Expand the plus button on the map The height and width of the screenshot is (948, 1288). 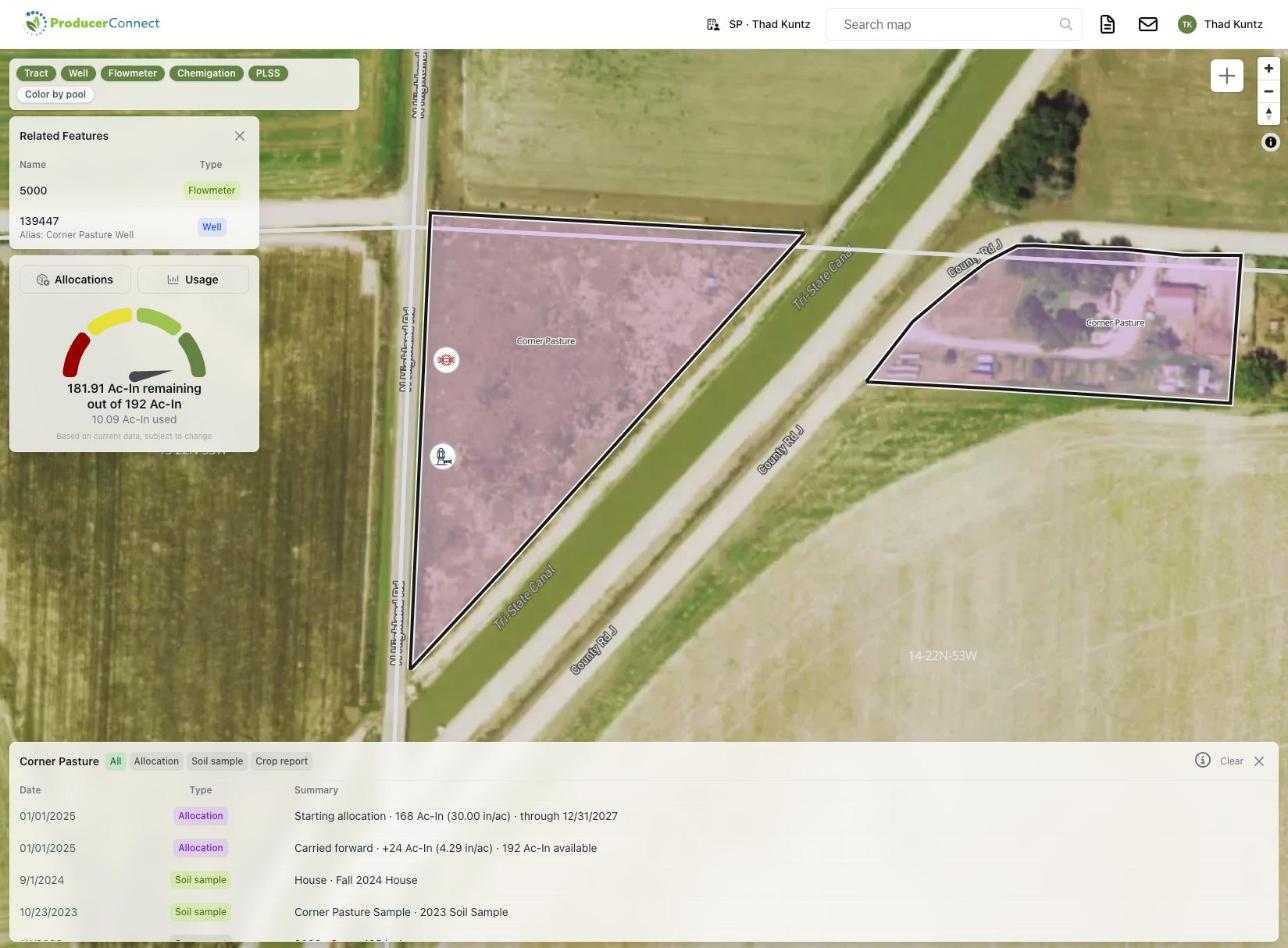tap(1227, 76)
